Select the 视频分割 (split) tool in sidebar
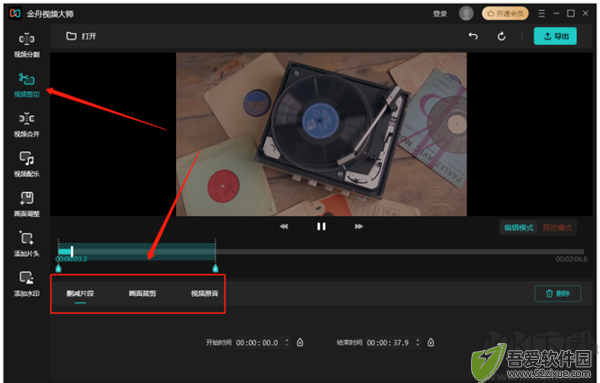 tap(26, 45)
